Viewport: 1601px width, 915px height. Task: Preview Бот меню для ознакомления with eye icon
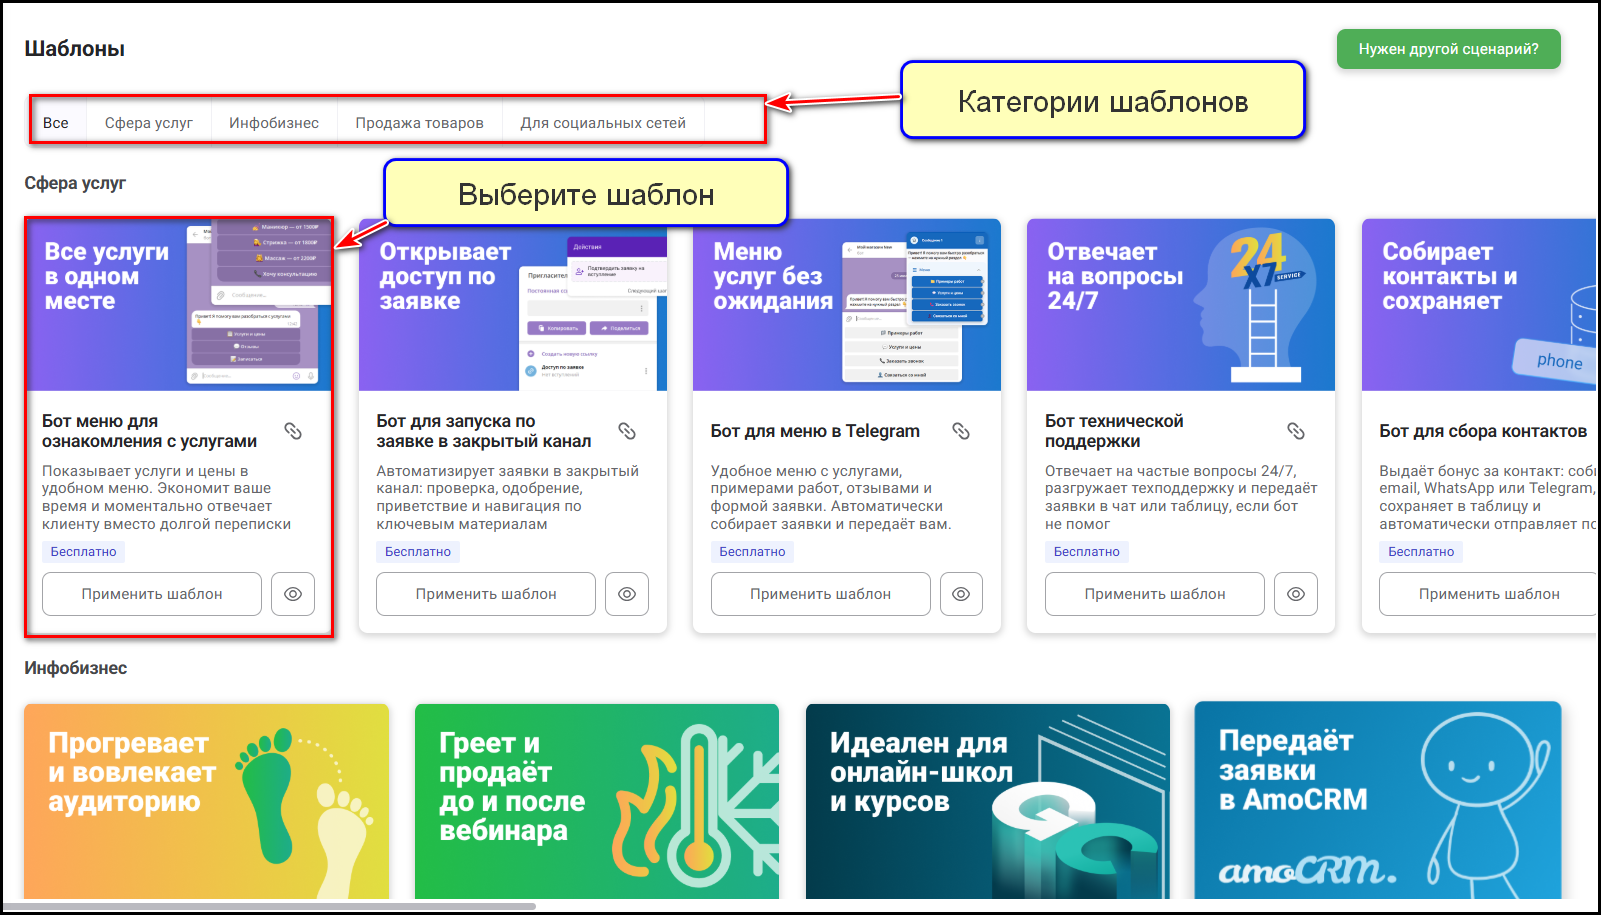point(293,594)
